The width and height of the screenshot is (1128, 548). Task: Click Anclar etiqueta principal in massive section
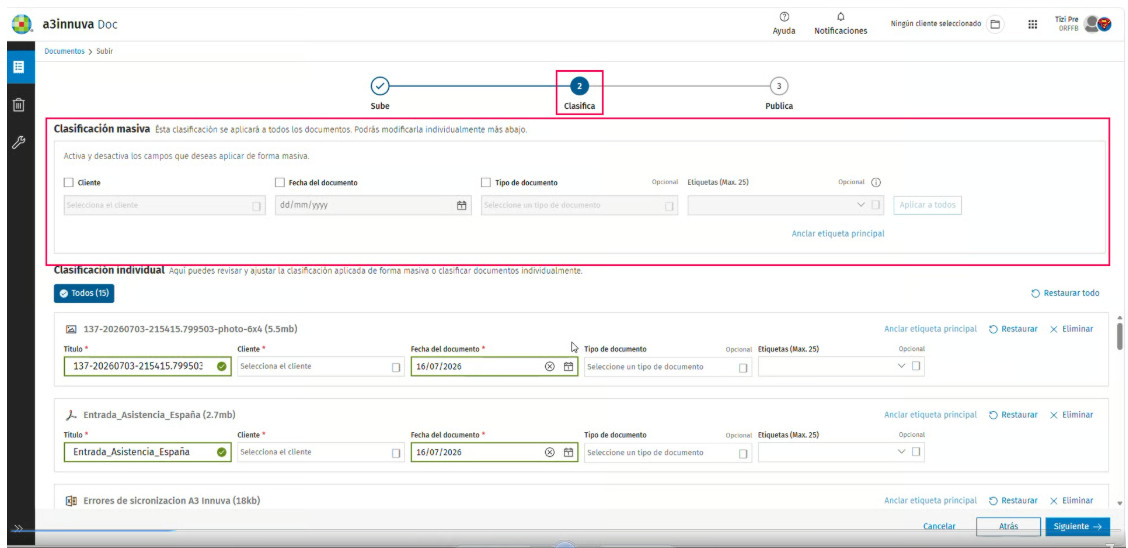[837, 234]
